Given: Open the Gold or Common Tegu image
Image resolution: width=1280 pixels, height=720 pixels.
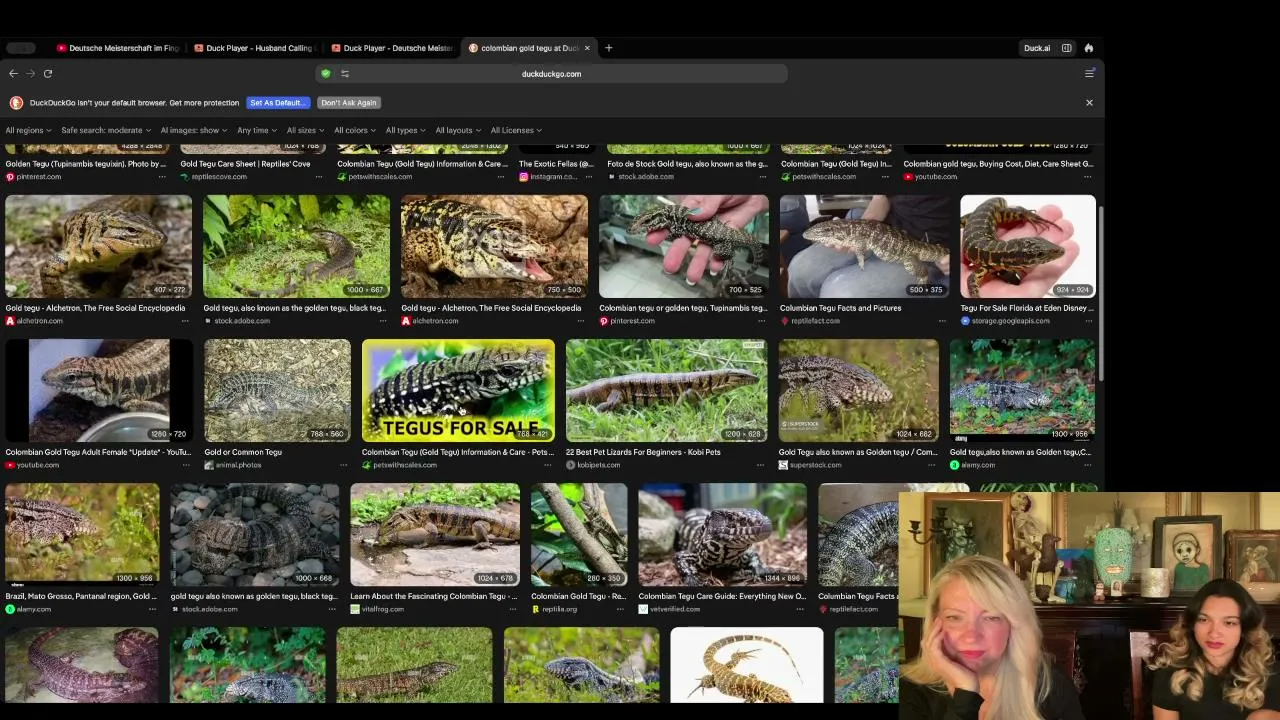Looking at the screenshot, I should [277, 390].
